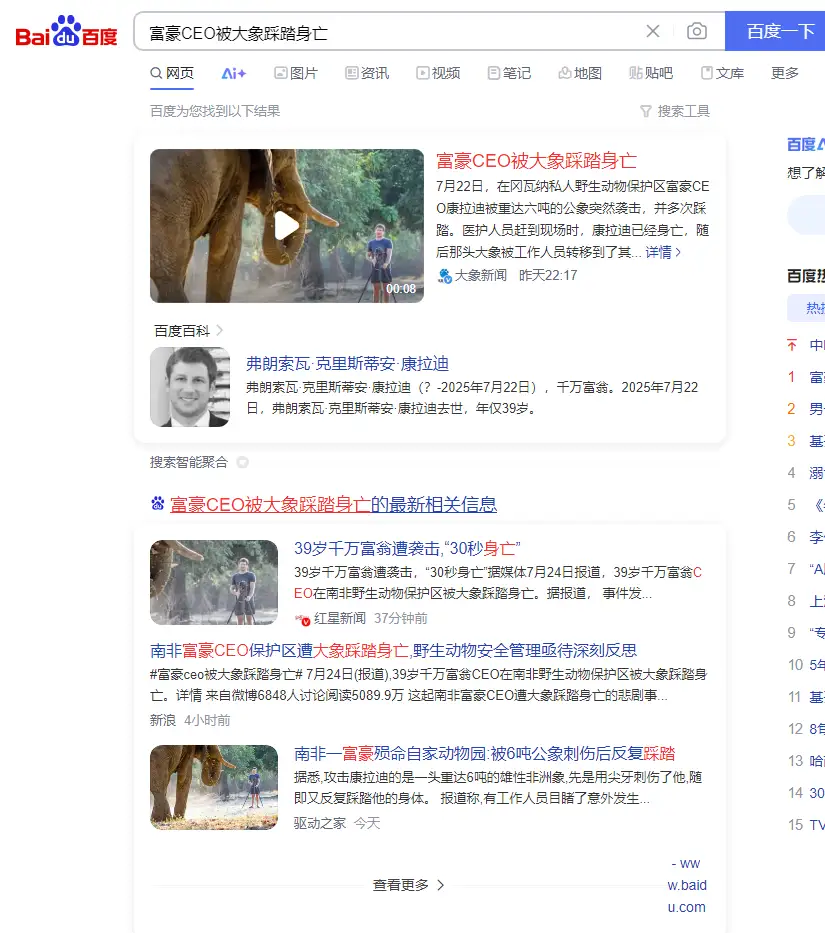Open 富豪CEO被大象踩踏身亡的最新相关信息 link
Image resolution: width=825 pixels, height=933 pixels.
(333, 505)
